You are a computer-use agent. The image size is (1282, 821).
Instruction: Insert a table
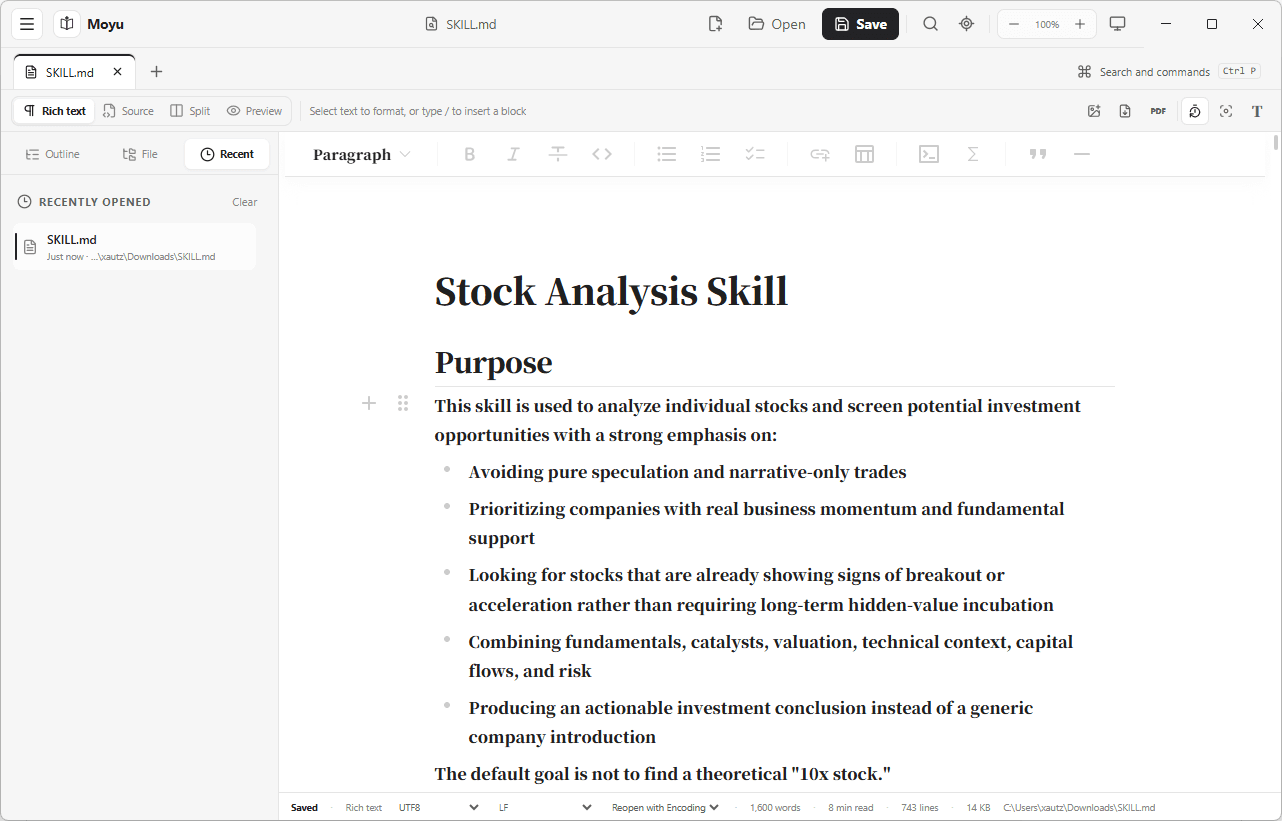(x=864, y=154)
